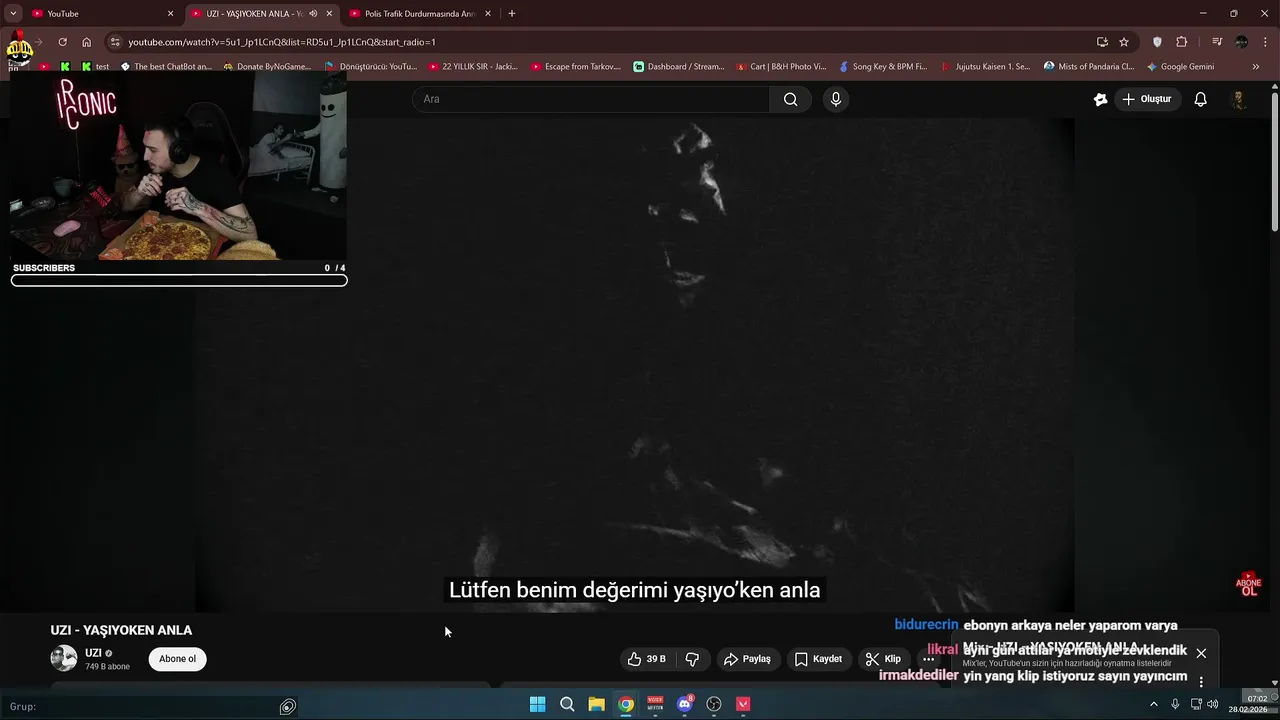
Task: Open Chrome's three-dot menu
Action: tap(1264, 42)
